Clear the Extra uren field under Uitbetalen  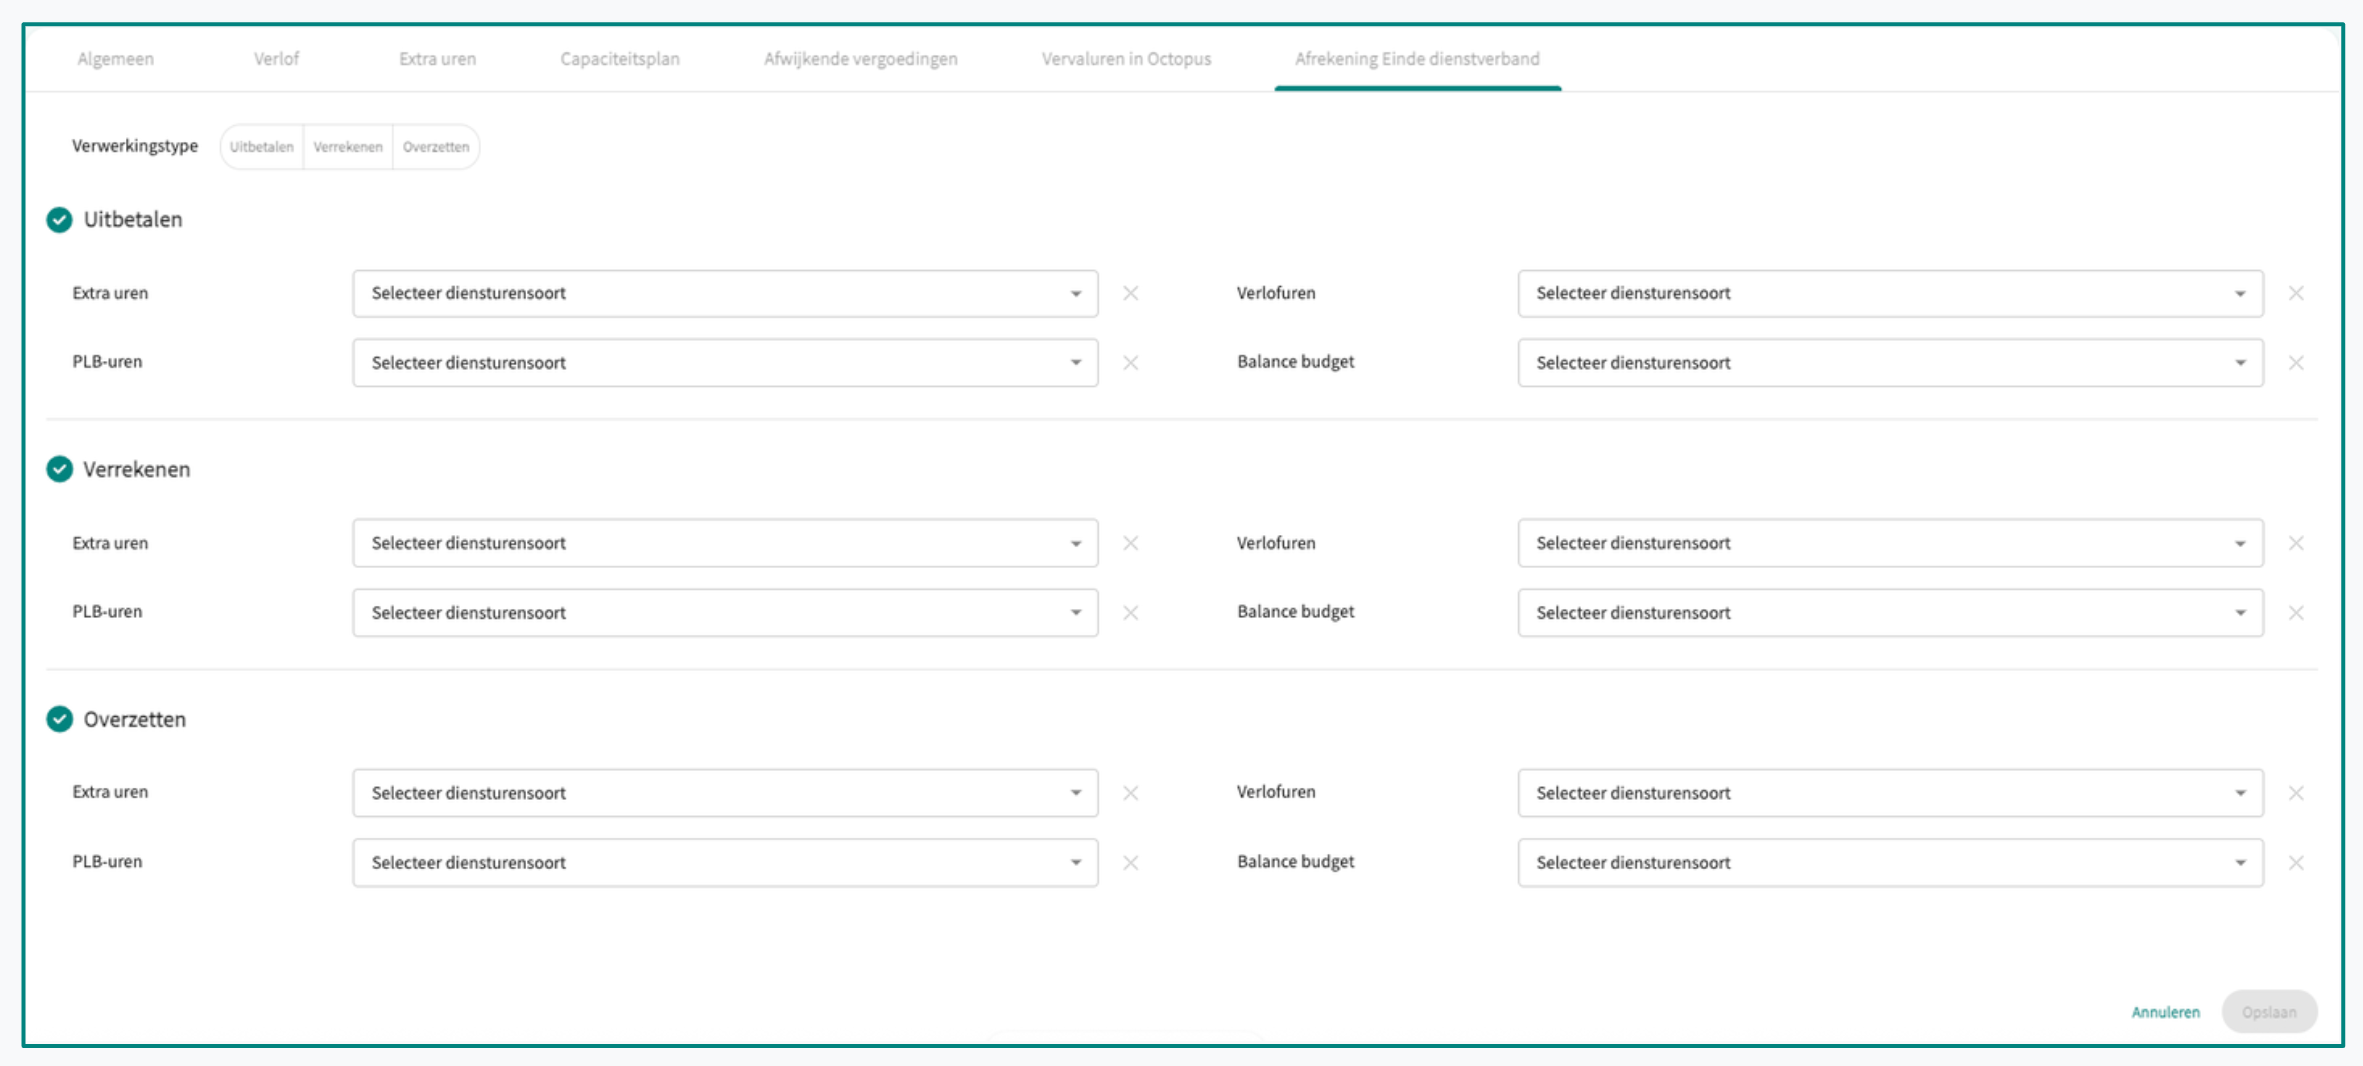[x=1130, y=293]
